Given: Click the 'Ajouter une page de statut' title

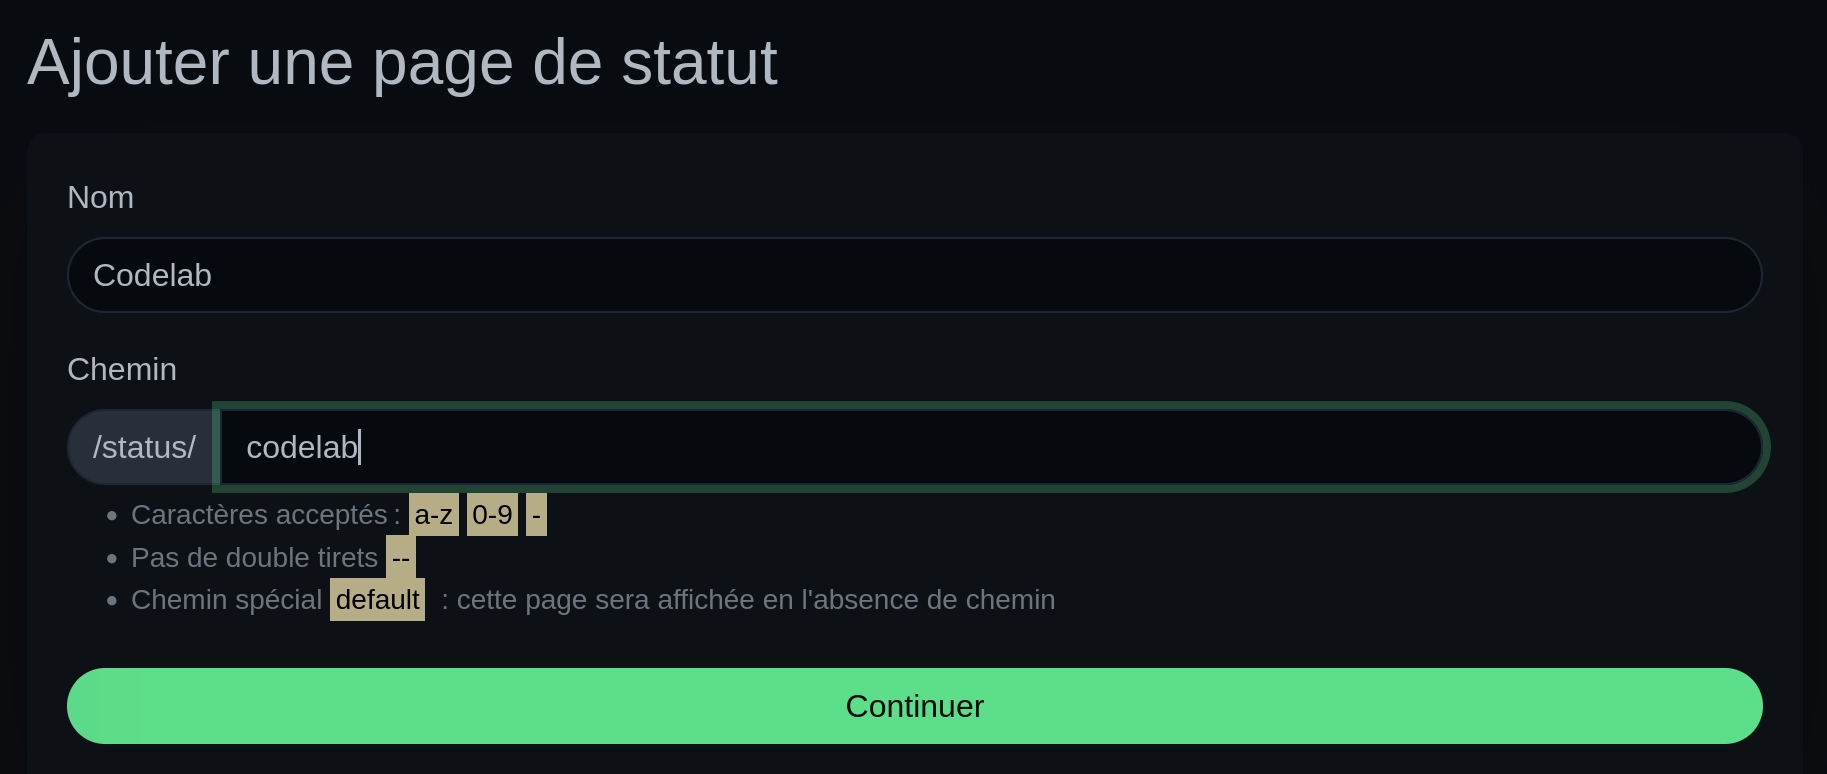Looking at the screenshot, I should click(402, 62).
